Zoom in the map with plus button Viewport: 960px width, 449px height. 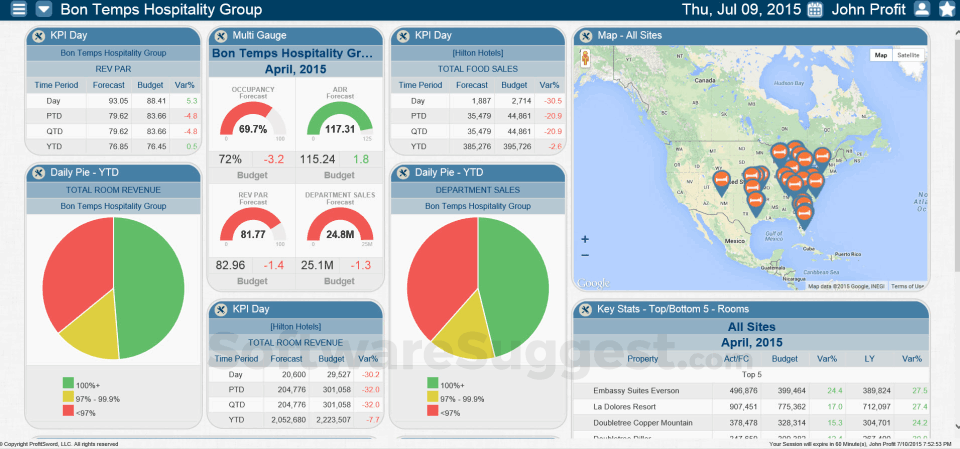pos(585,240)
